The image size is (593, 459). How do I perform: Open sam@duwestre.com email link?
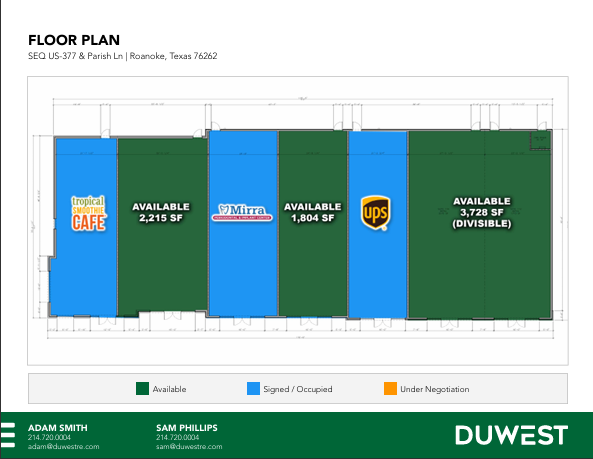click(189, 447)
